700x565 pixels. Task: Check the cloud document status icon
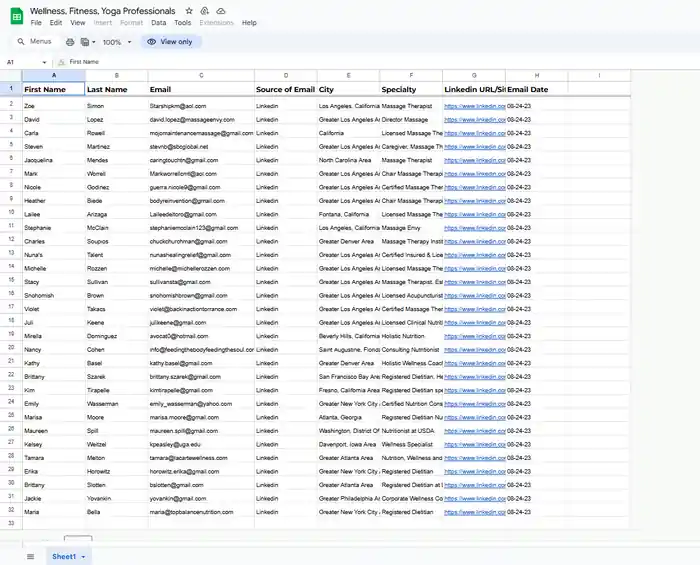[221, 11]
